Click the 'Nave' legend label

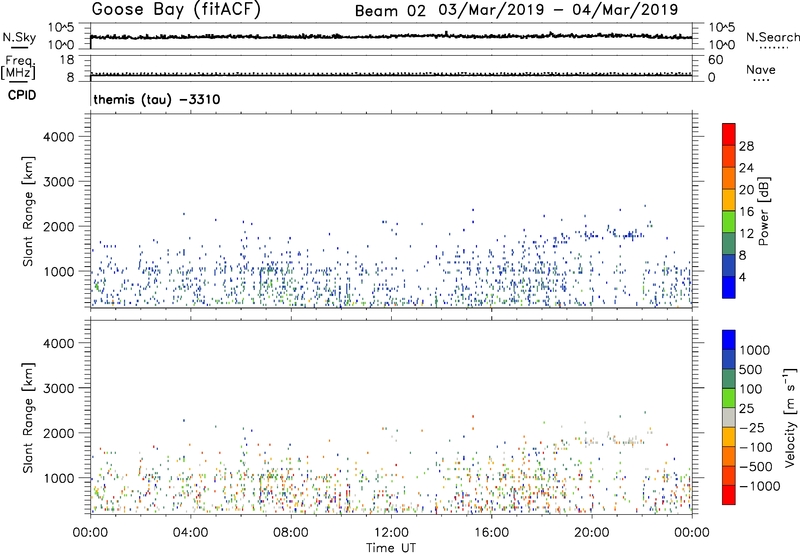click(x=761, y=69)
